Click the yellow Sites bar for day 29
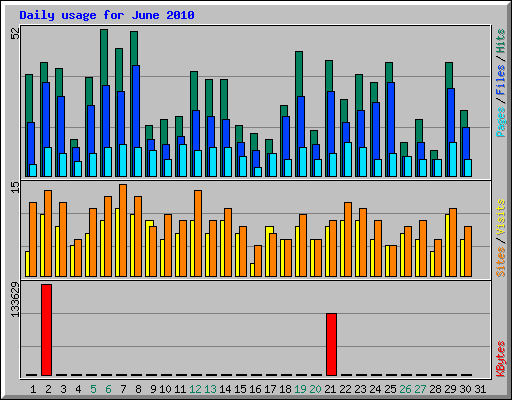The width and height of the screenshot is (512, 400). tap(447, 245)
